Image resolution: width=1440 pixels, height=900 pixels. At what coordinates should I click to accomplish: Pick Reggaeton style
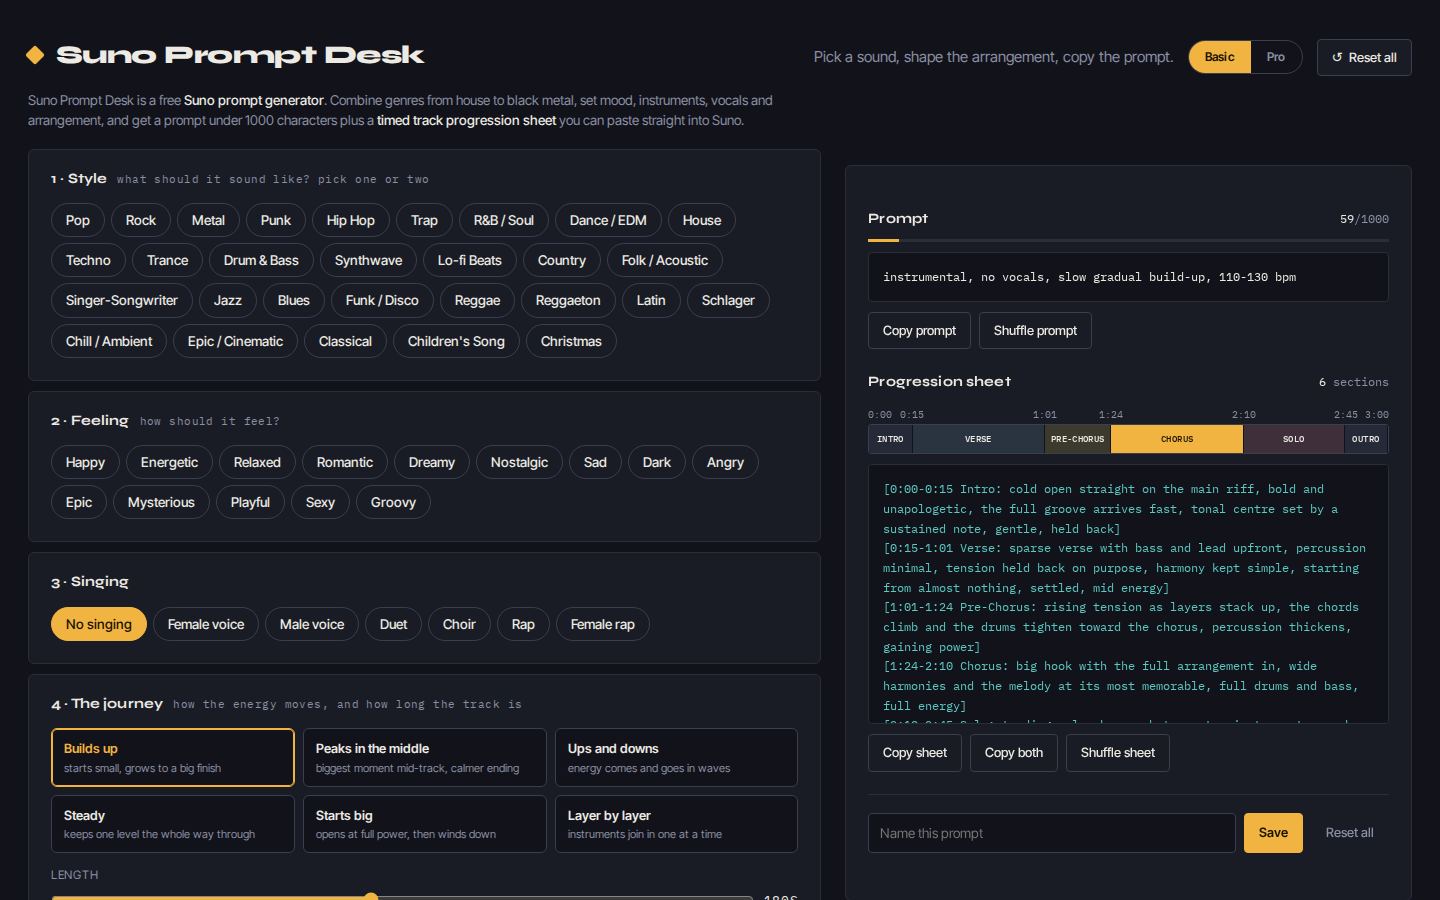point(568,300)
